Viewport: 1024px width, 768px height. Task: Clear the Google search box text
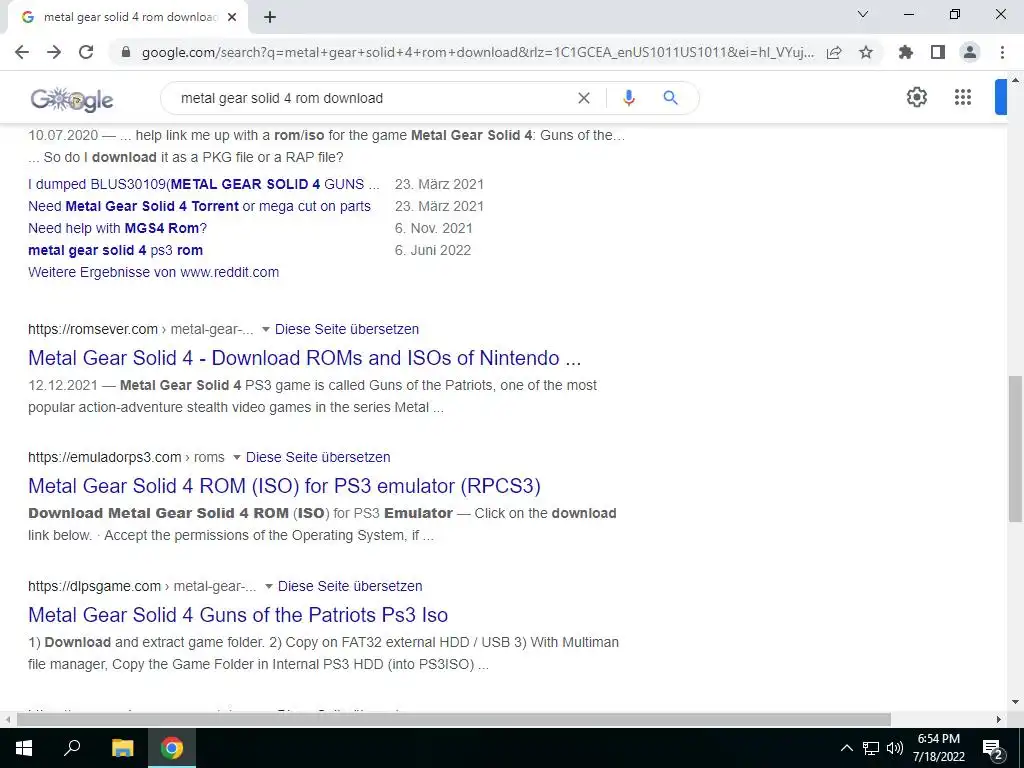coord(584,98)
